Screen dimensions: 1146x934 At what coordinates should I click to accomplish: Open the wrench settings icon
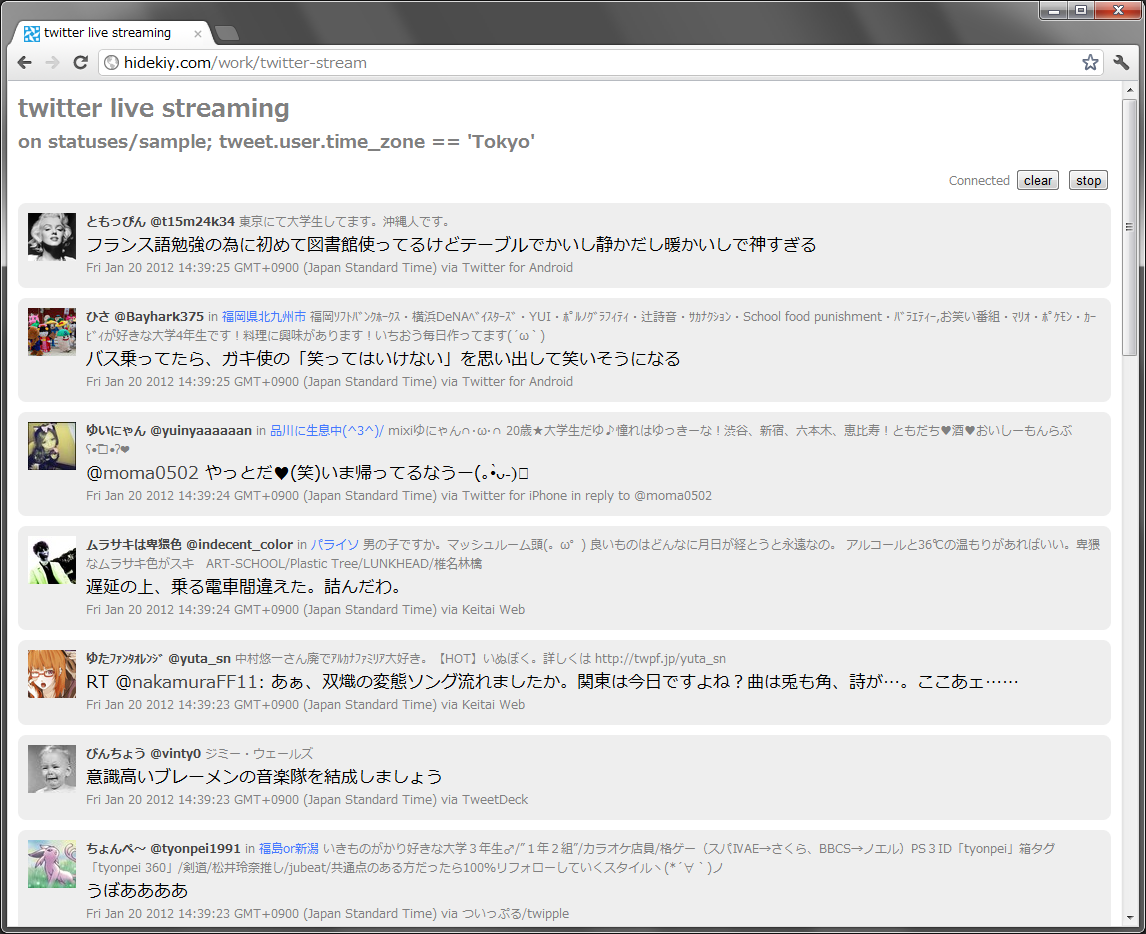1121,62
